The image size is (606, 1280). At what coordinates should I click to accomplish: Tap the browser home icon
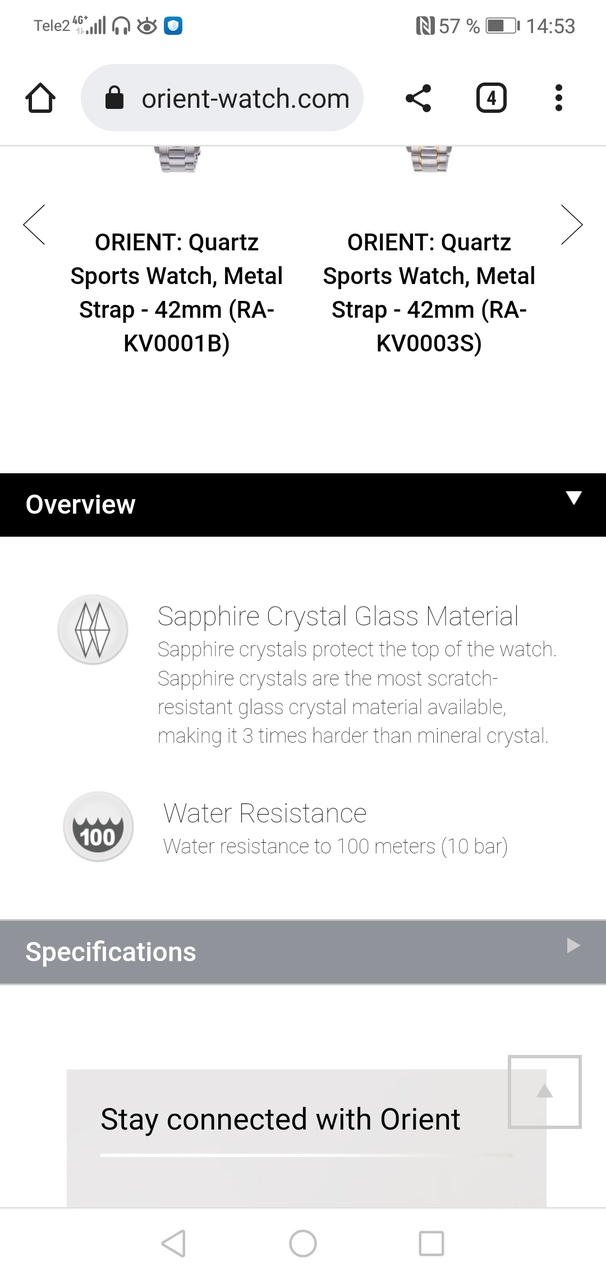40,98
